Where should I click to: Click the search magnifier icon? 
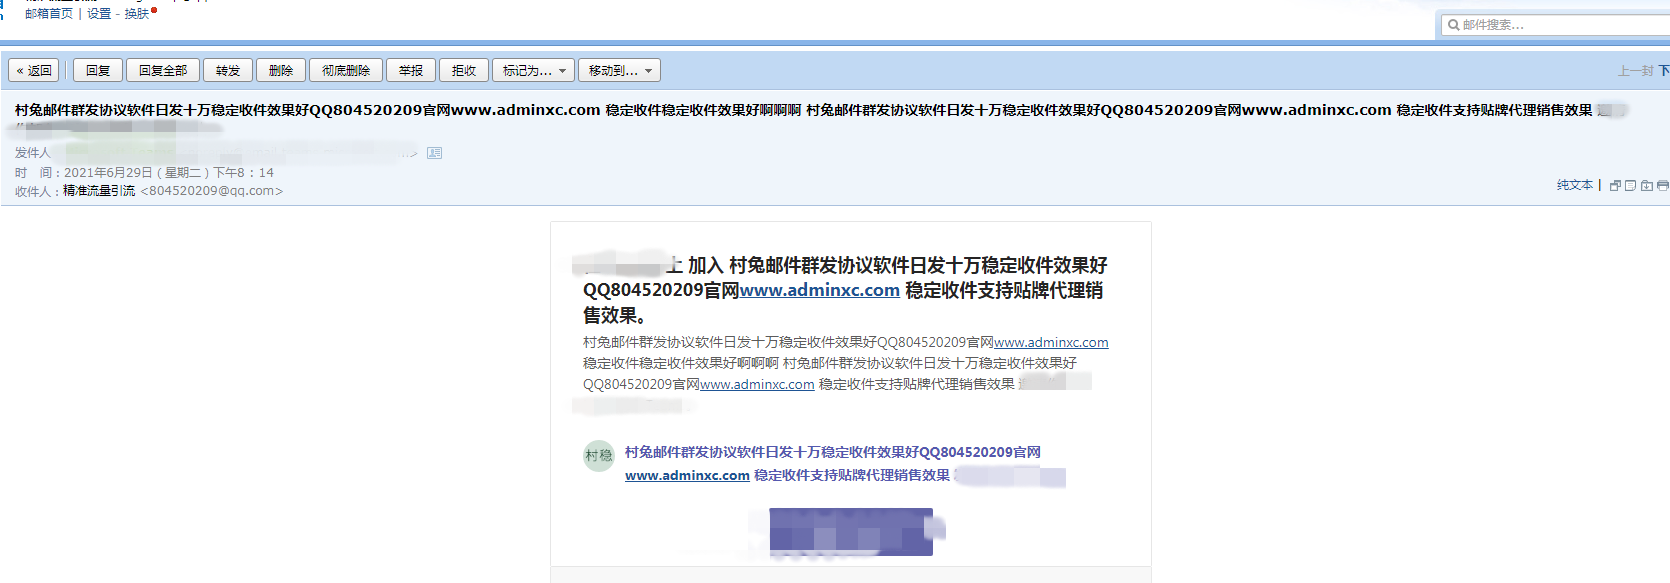[x=1453, y=25]
